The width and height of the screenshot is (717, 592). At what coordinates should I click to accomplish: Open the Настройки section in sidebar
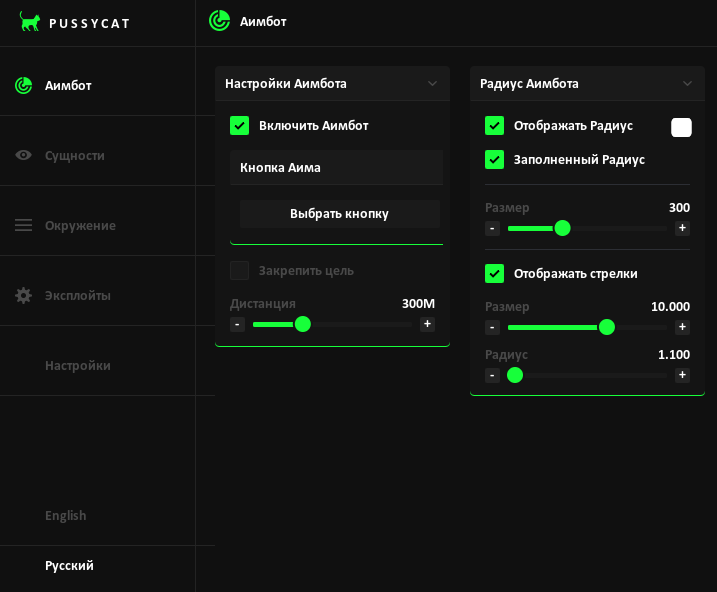tap(78, 365)
